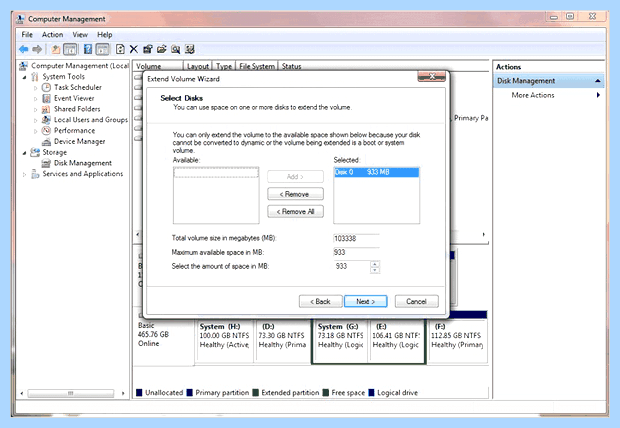Click the Up One Level toolbar icon
Image resolution: width=620 pixels, height=428 pixels.
[x=55, y=49]
